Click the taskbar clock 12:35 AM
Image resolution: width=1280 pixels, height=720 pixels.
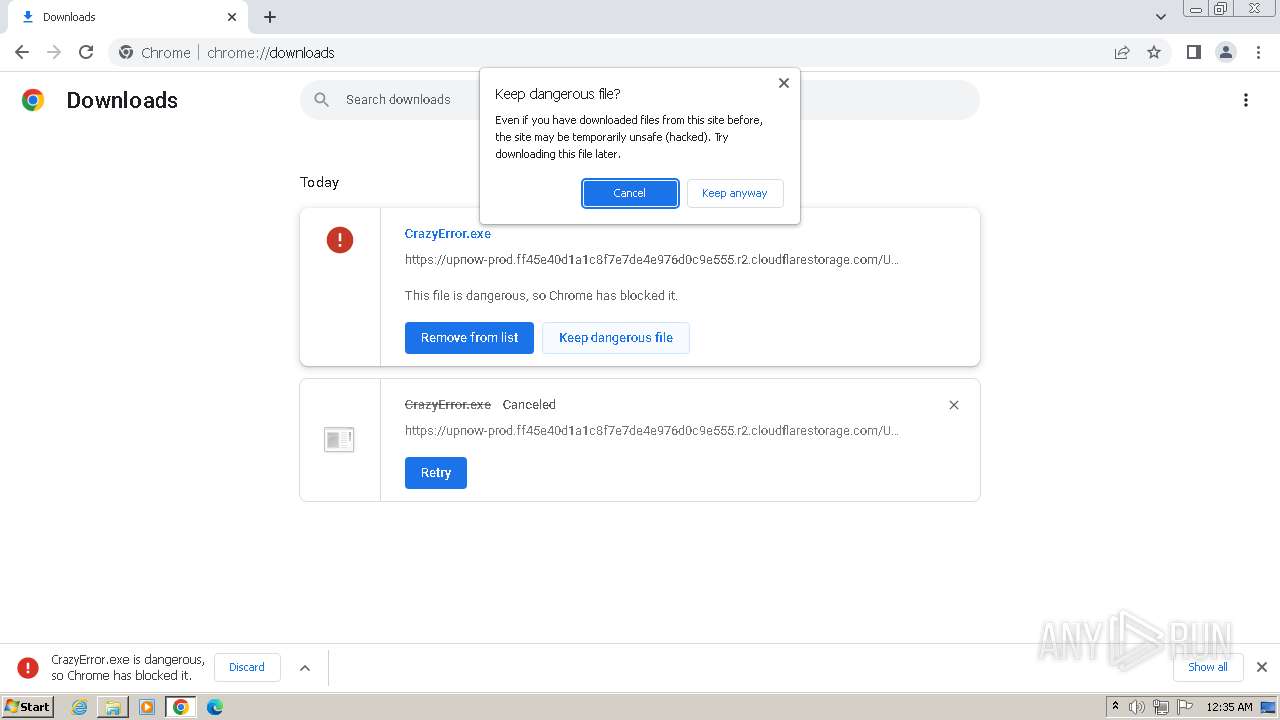pyautogui.click(x=1229, y=707)
